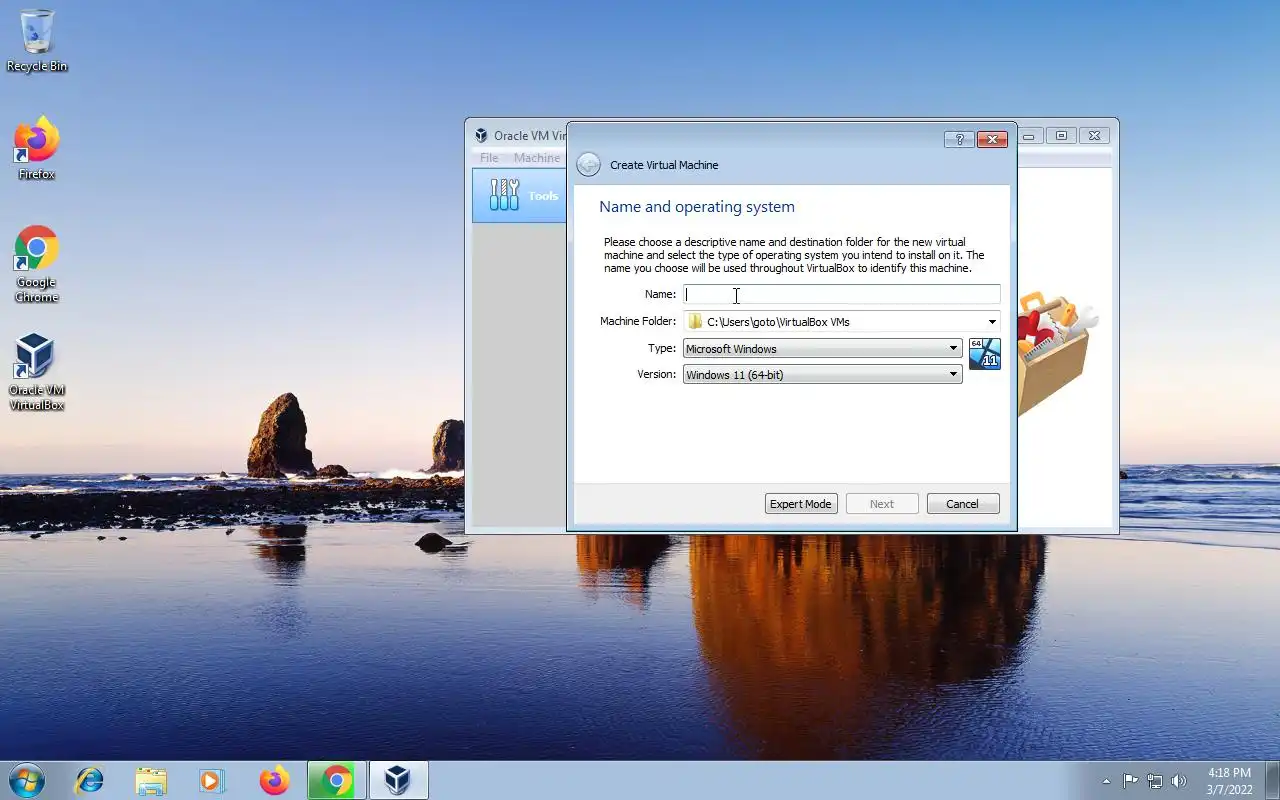Close the Create Virtual Machine dialog
The width and height of the screenshot is (1280, 800).
992,139
